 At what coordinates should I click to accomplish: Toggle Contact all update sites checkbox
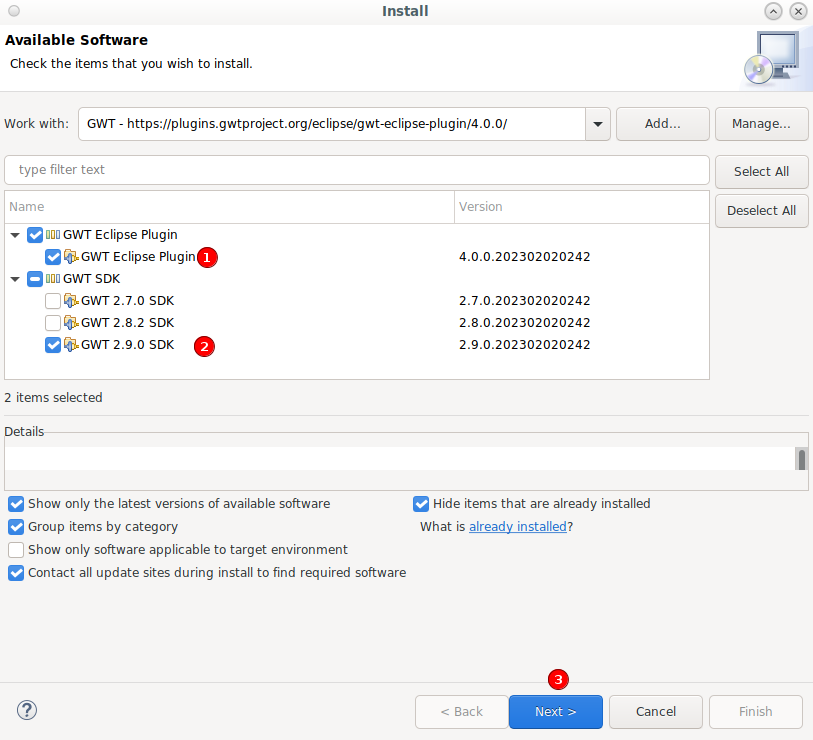[x=16, y=573]
